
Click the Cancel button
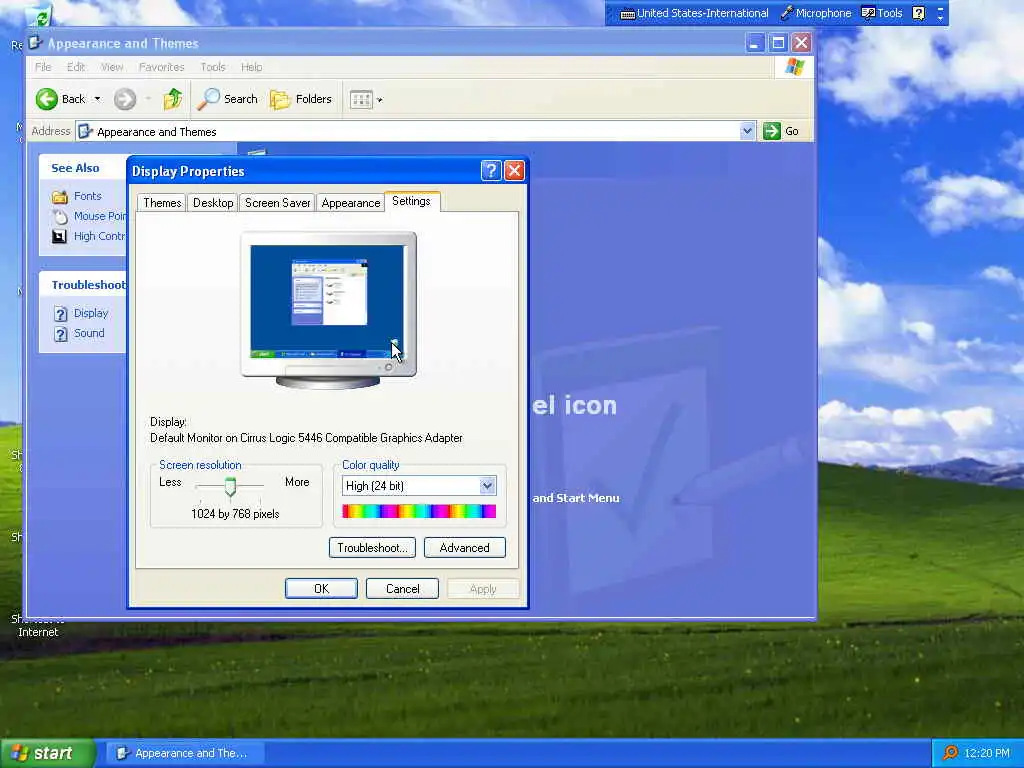pyautogui.click(x=402, y=589)
